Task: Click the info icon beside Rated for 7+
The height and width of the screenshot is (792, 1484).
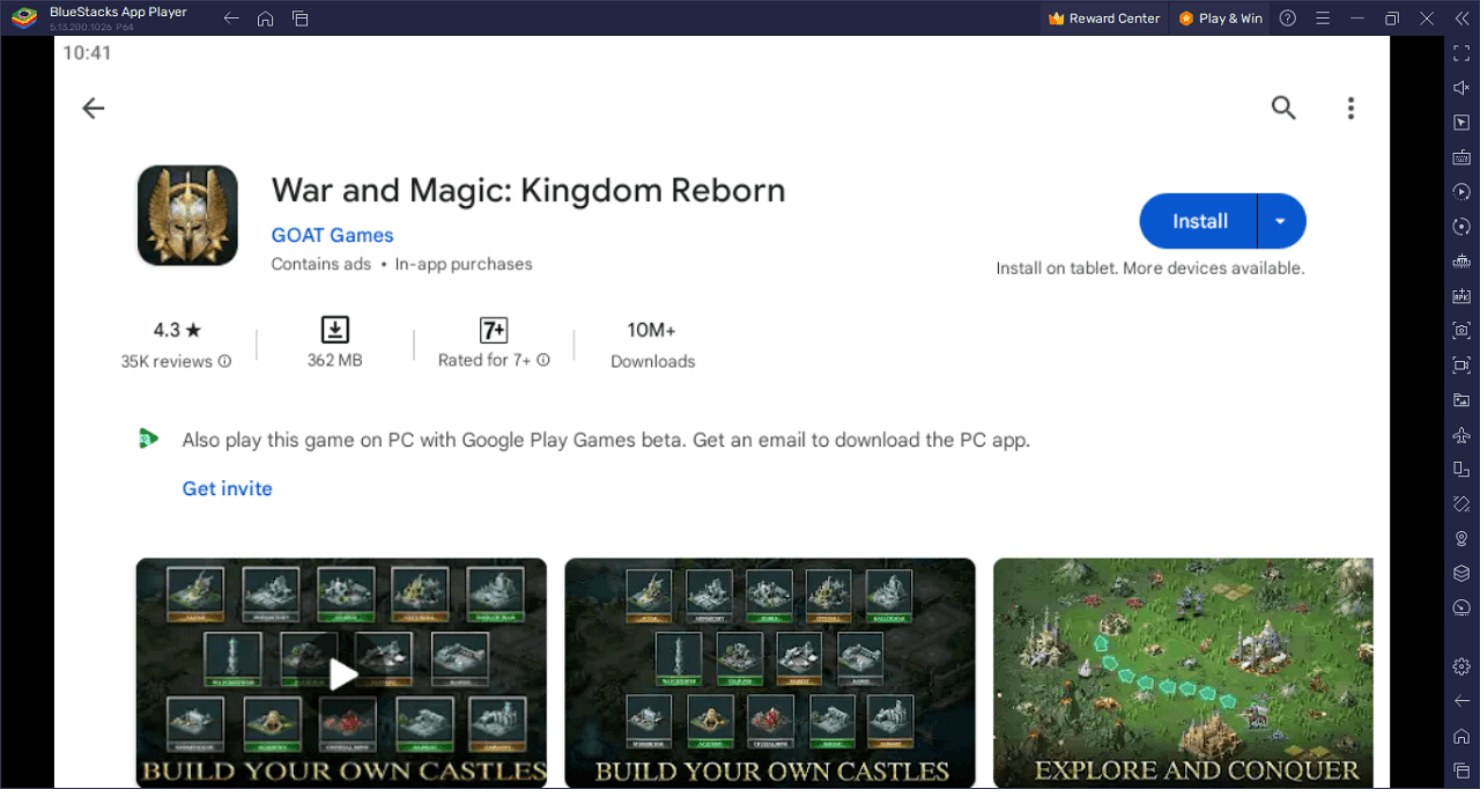Action: click(x=543, y=360)
